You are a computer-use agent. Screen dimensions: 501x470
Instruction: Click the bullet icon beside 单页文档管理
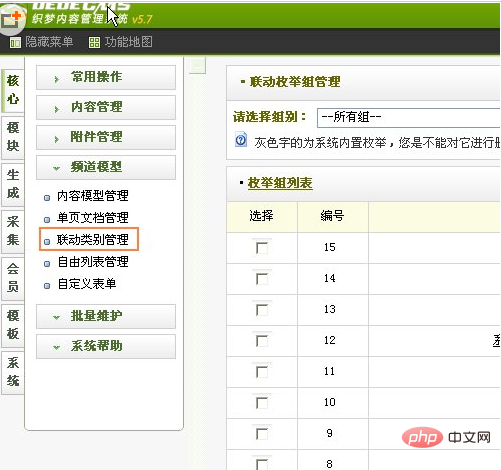tap(47, 220)
